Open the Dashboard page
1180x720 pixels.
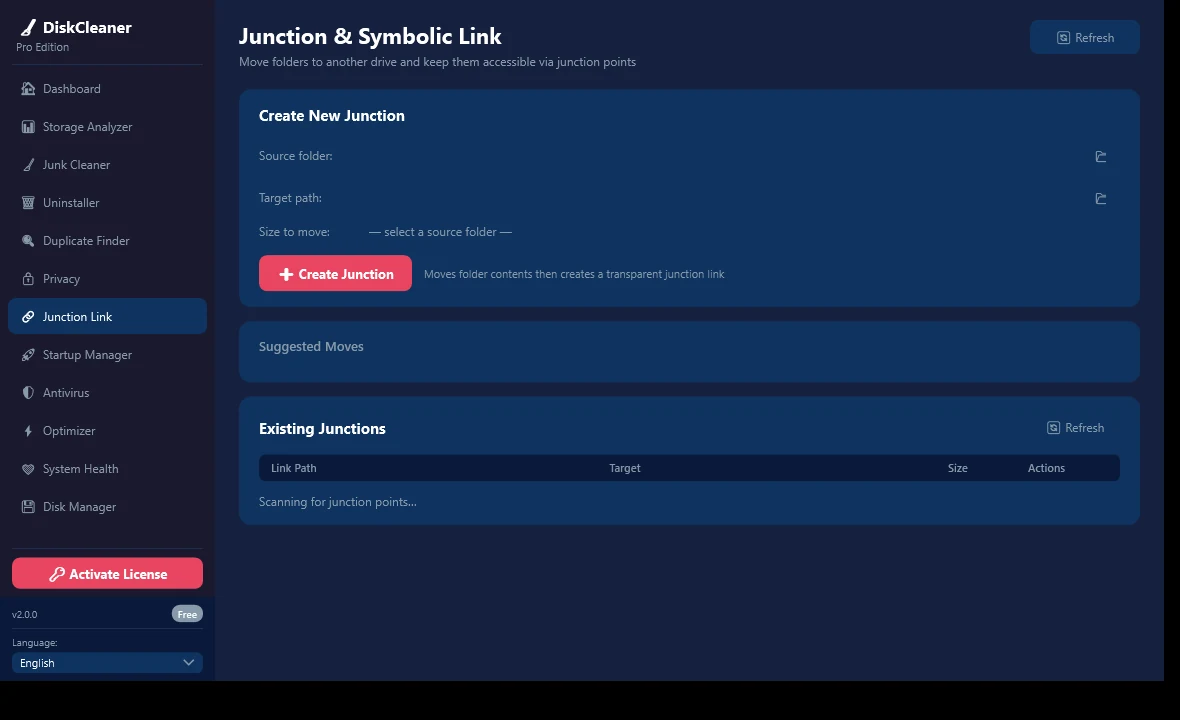107,89
